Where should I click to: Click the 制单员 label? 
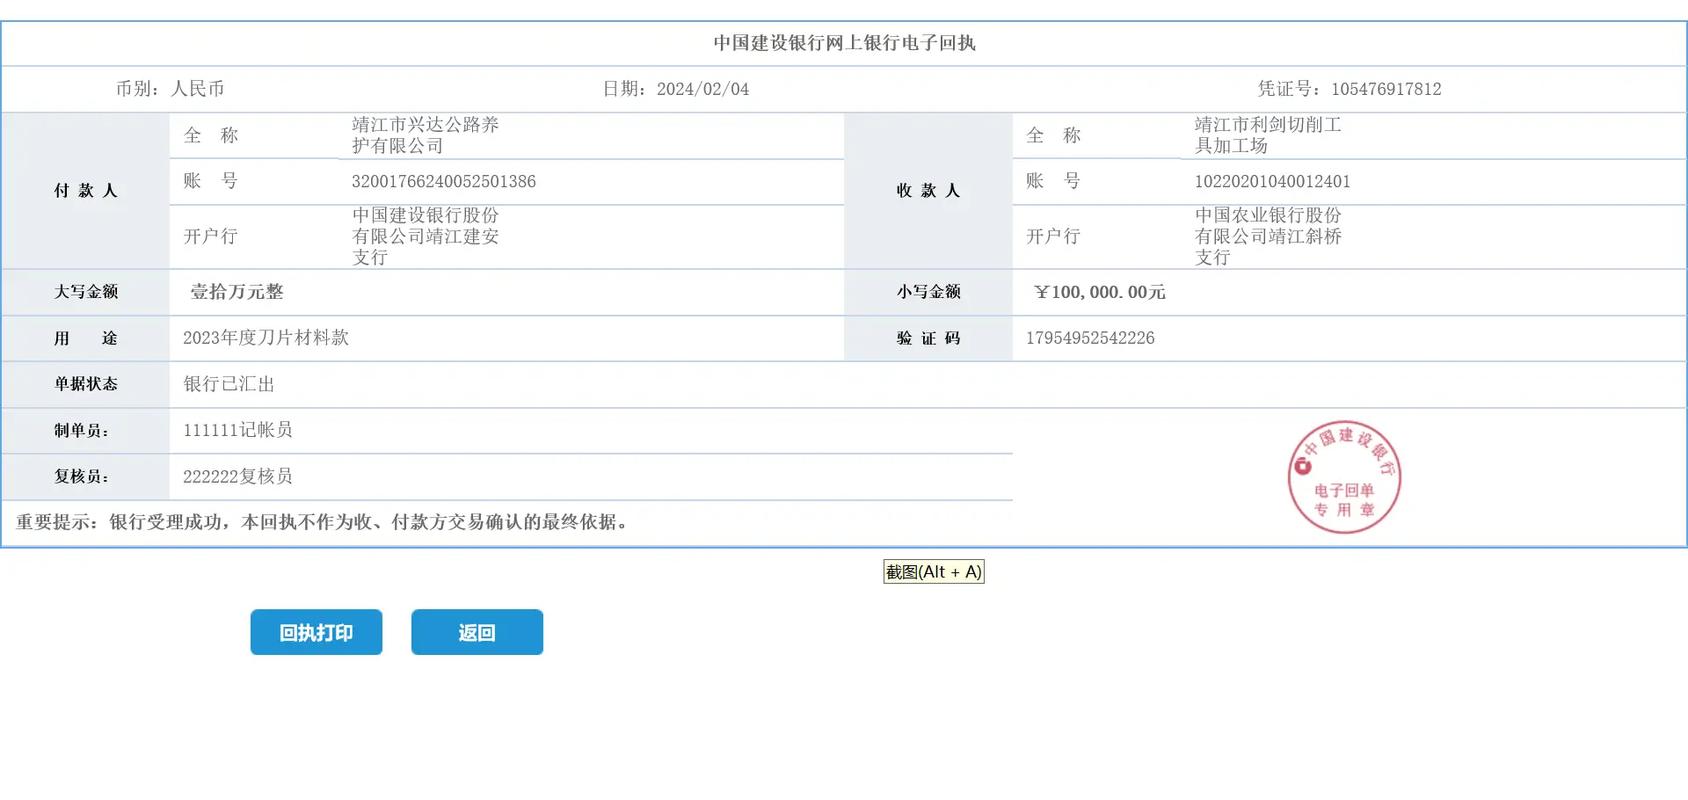[82, 430]
